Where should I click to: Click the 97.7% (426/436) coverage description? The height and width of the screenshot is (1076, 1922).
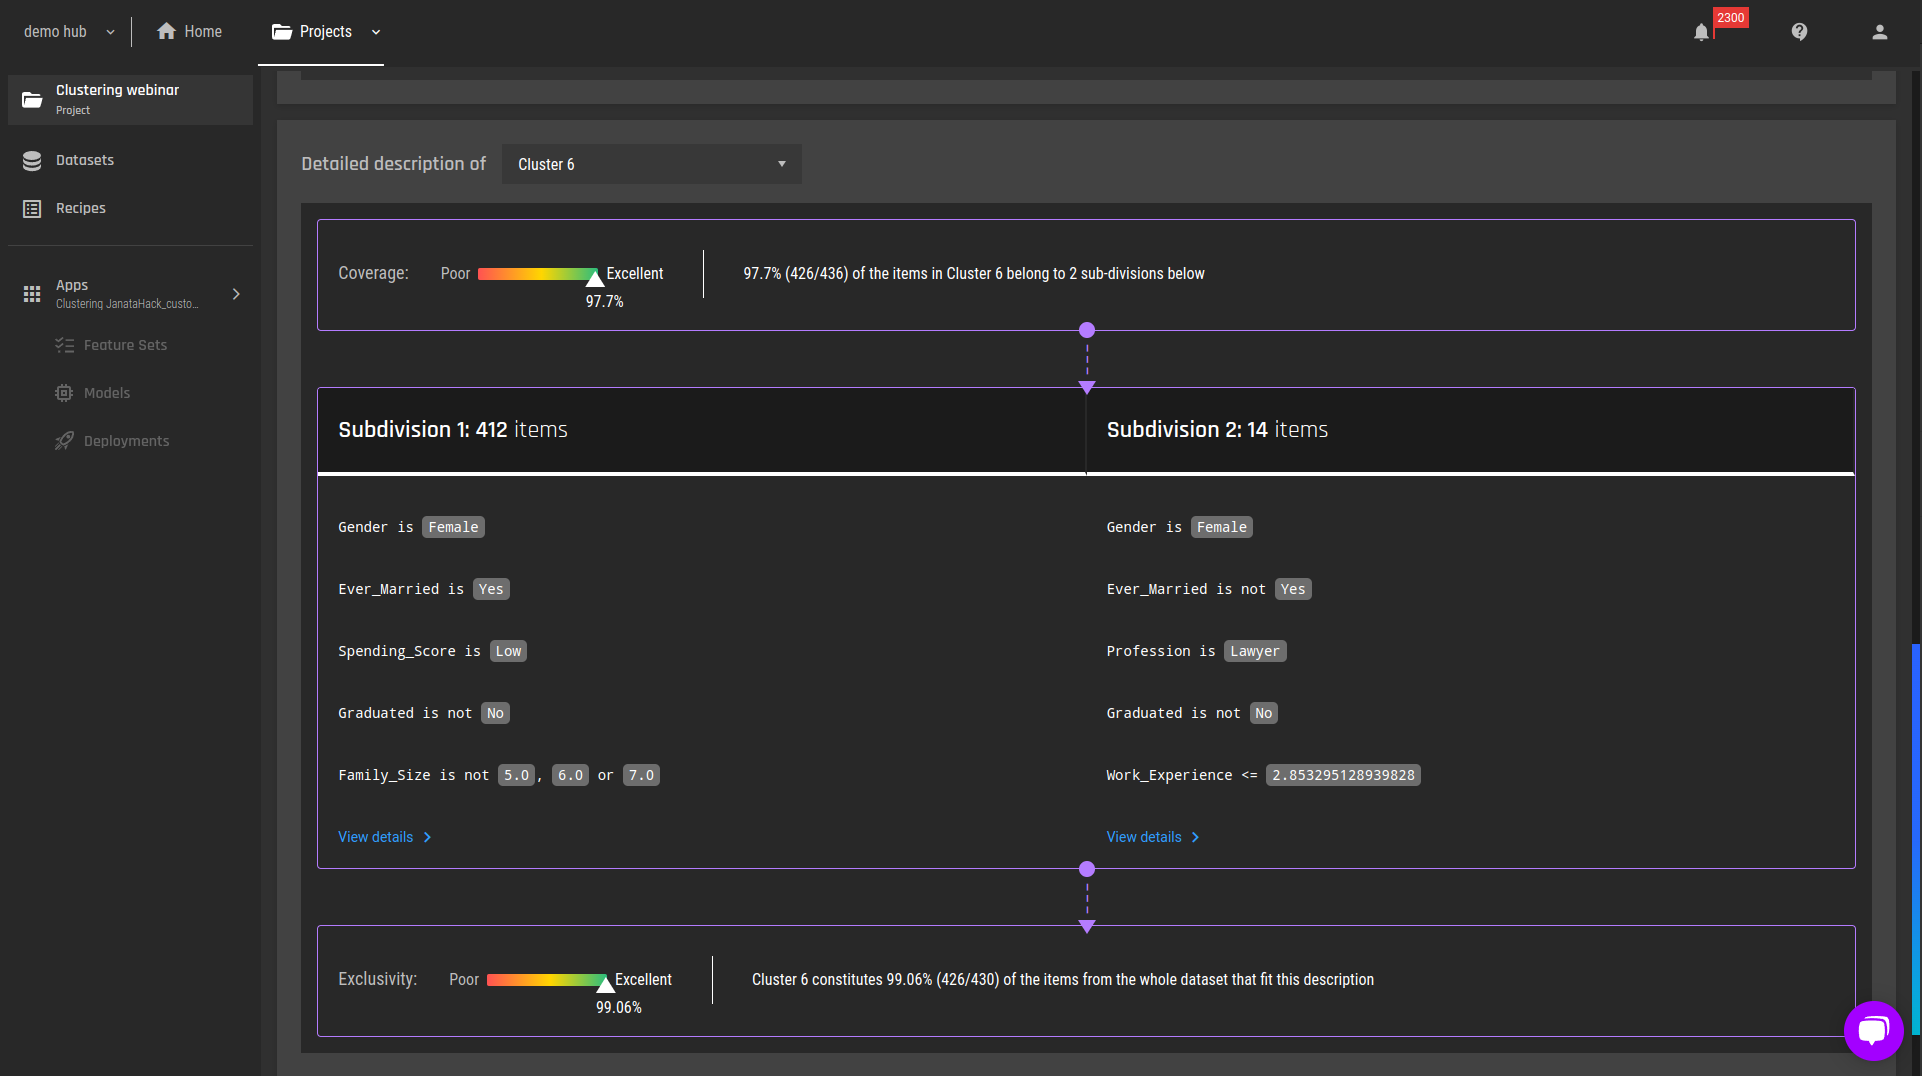(974, 274)
